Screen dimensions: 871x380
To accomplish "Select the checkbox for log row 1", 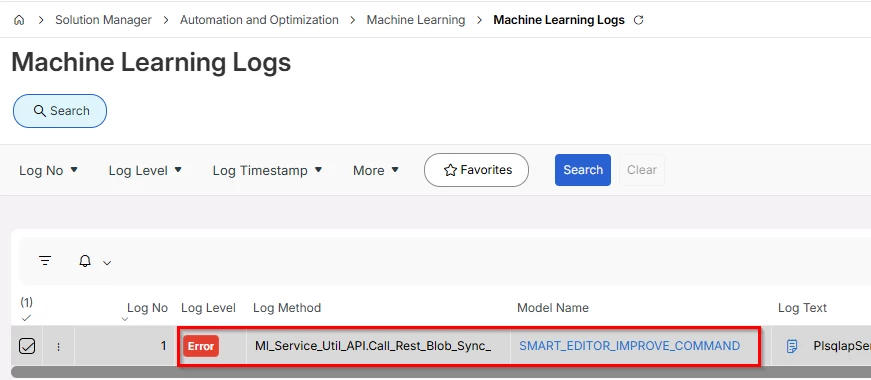I will tap(27, 346).
